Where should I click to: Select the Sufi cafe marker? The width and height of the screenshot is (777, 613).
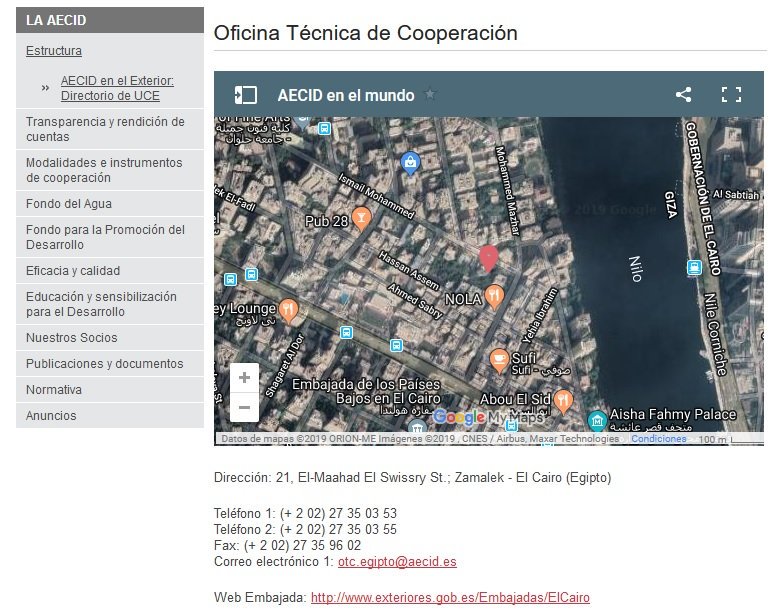(500, 360)
